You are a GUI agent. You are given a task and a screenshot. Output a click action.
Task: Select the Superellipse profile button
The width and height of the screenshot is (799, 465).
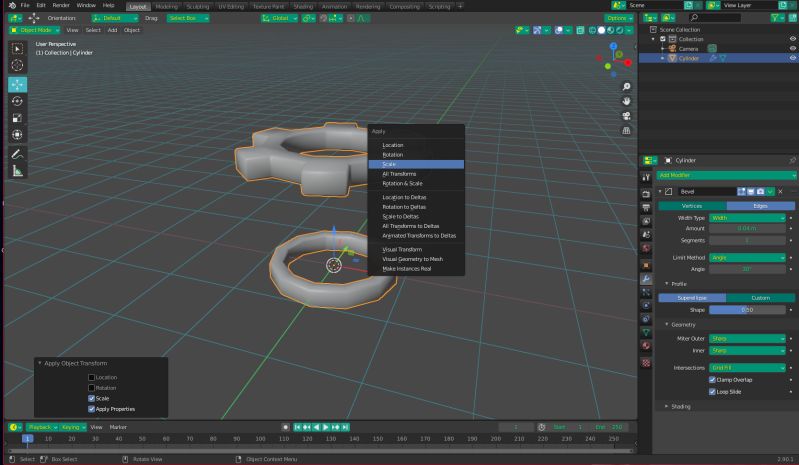tap(692, 298)
